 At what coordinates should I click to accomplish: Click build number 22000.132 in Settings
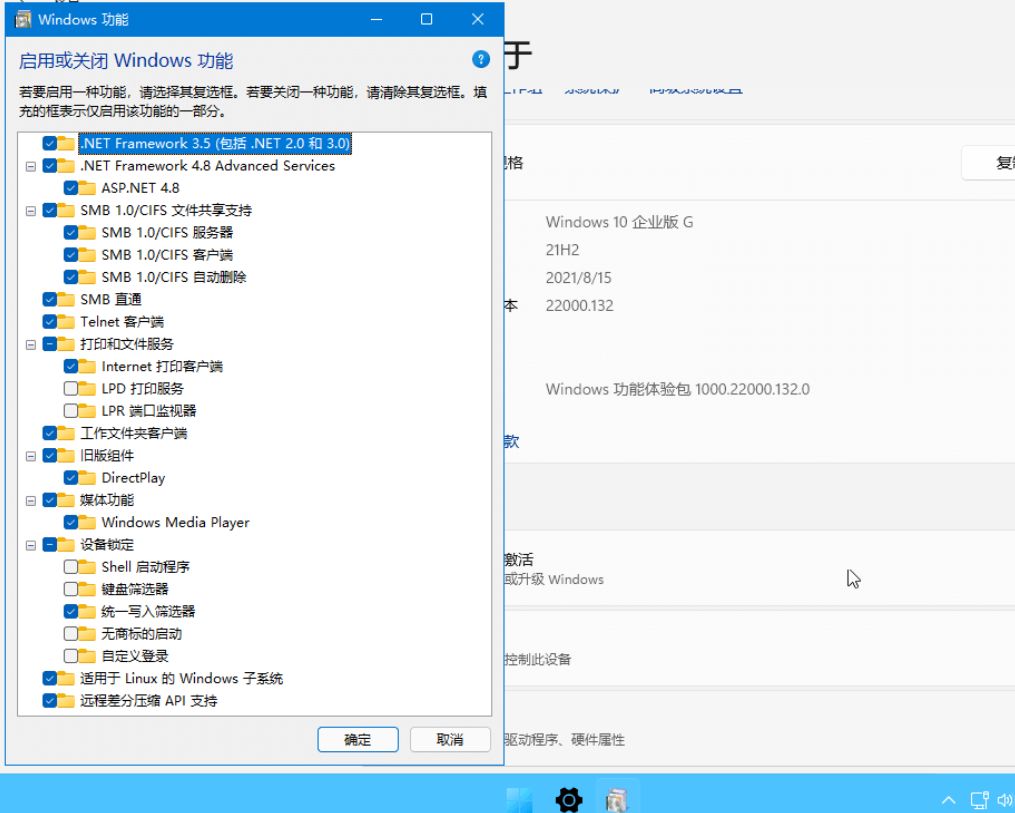(x=579, y=306)
